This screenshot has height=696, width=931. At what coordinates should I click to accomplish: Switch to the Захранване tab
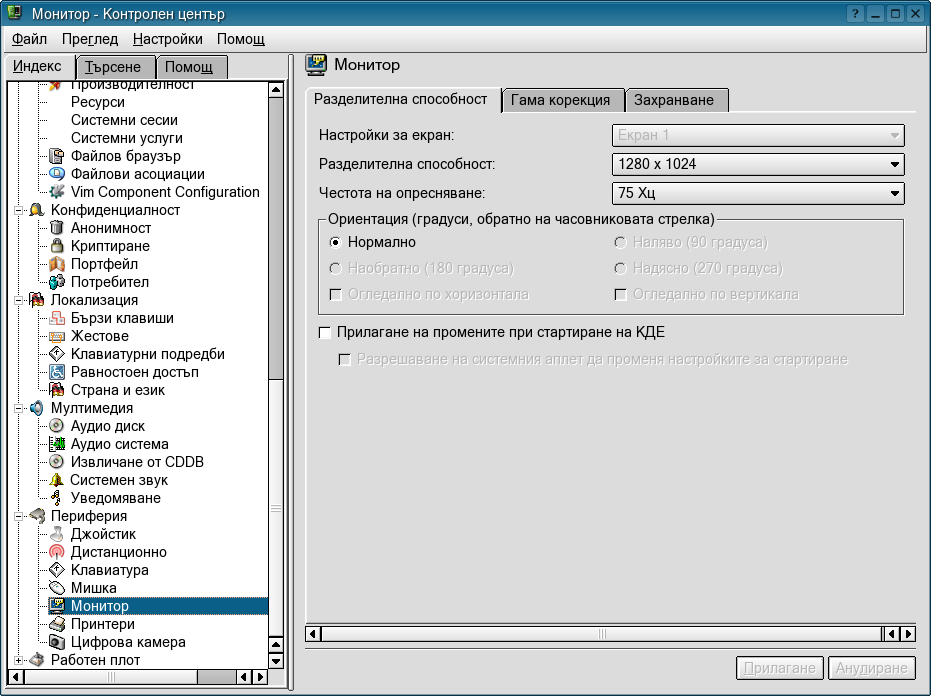(x=675, y=100)
